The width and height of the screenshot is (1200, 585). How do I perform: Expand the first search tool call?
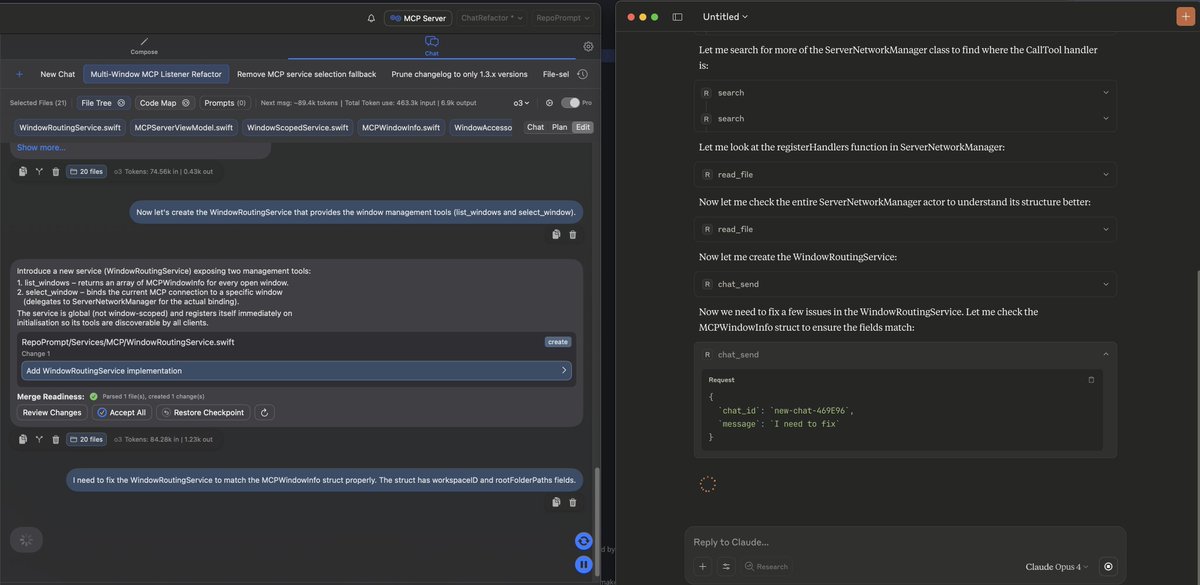[x=905, y=92]
